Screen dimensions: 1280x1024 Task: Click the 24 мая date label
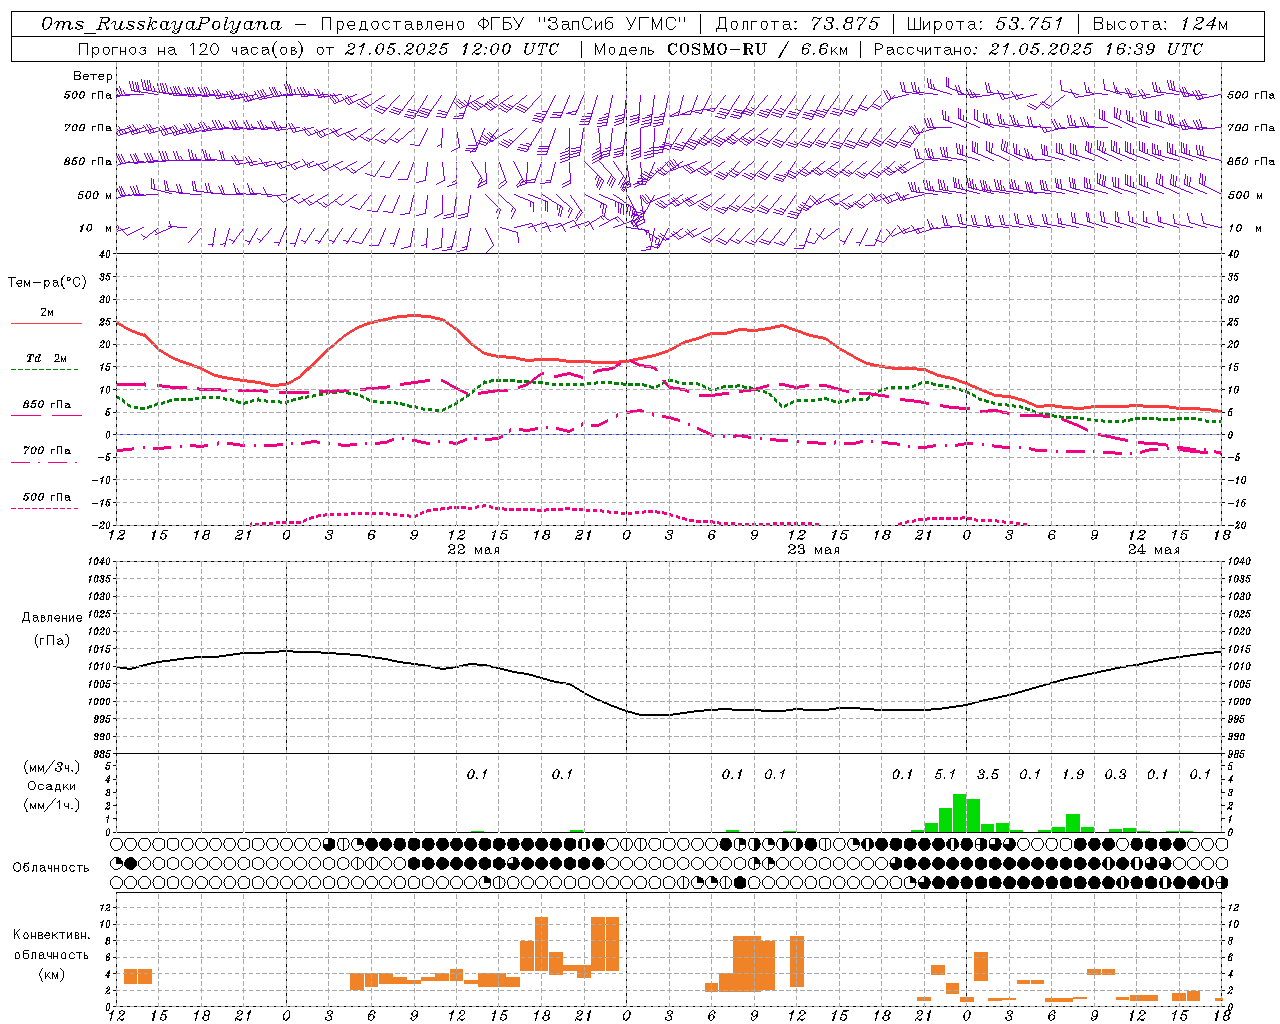1154,550
